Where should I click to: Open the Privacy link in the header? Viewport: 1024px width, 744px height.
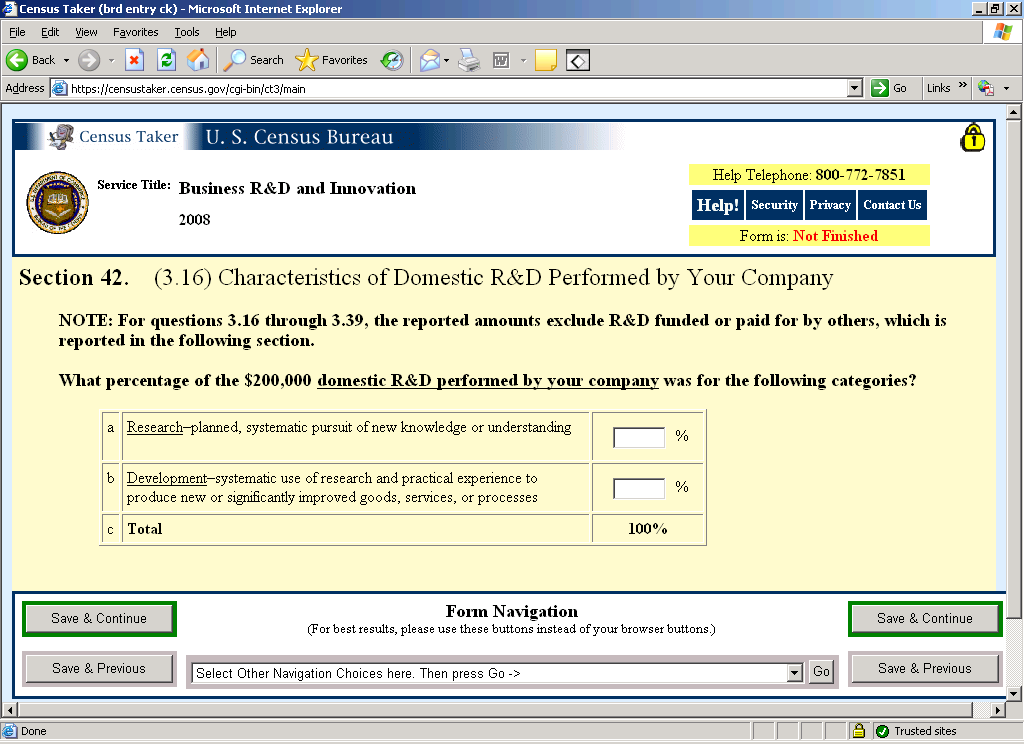click(830, 205)
